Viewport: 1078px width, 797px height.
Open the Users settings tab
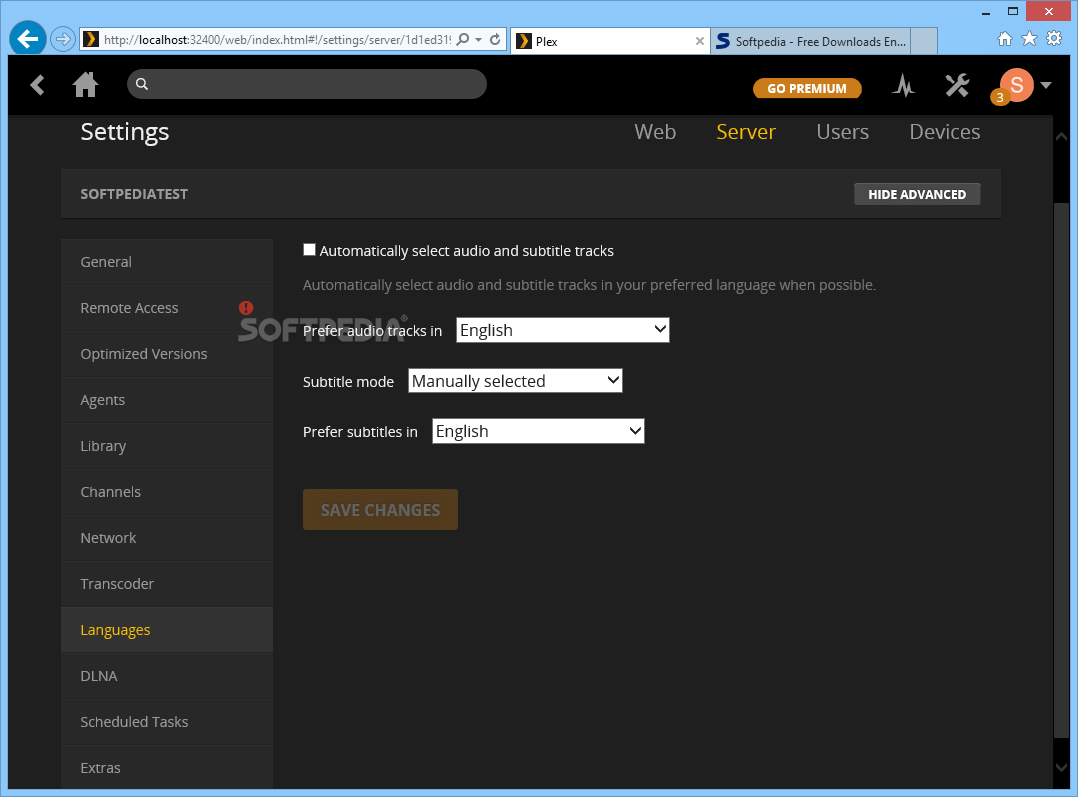(842, 131)
